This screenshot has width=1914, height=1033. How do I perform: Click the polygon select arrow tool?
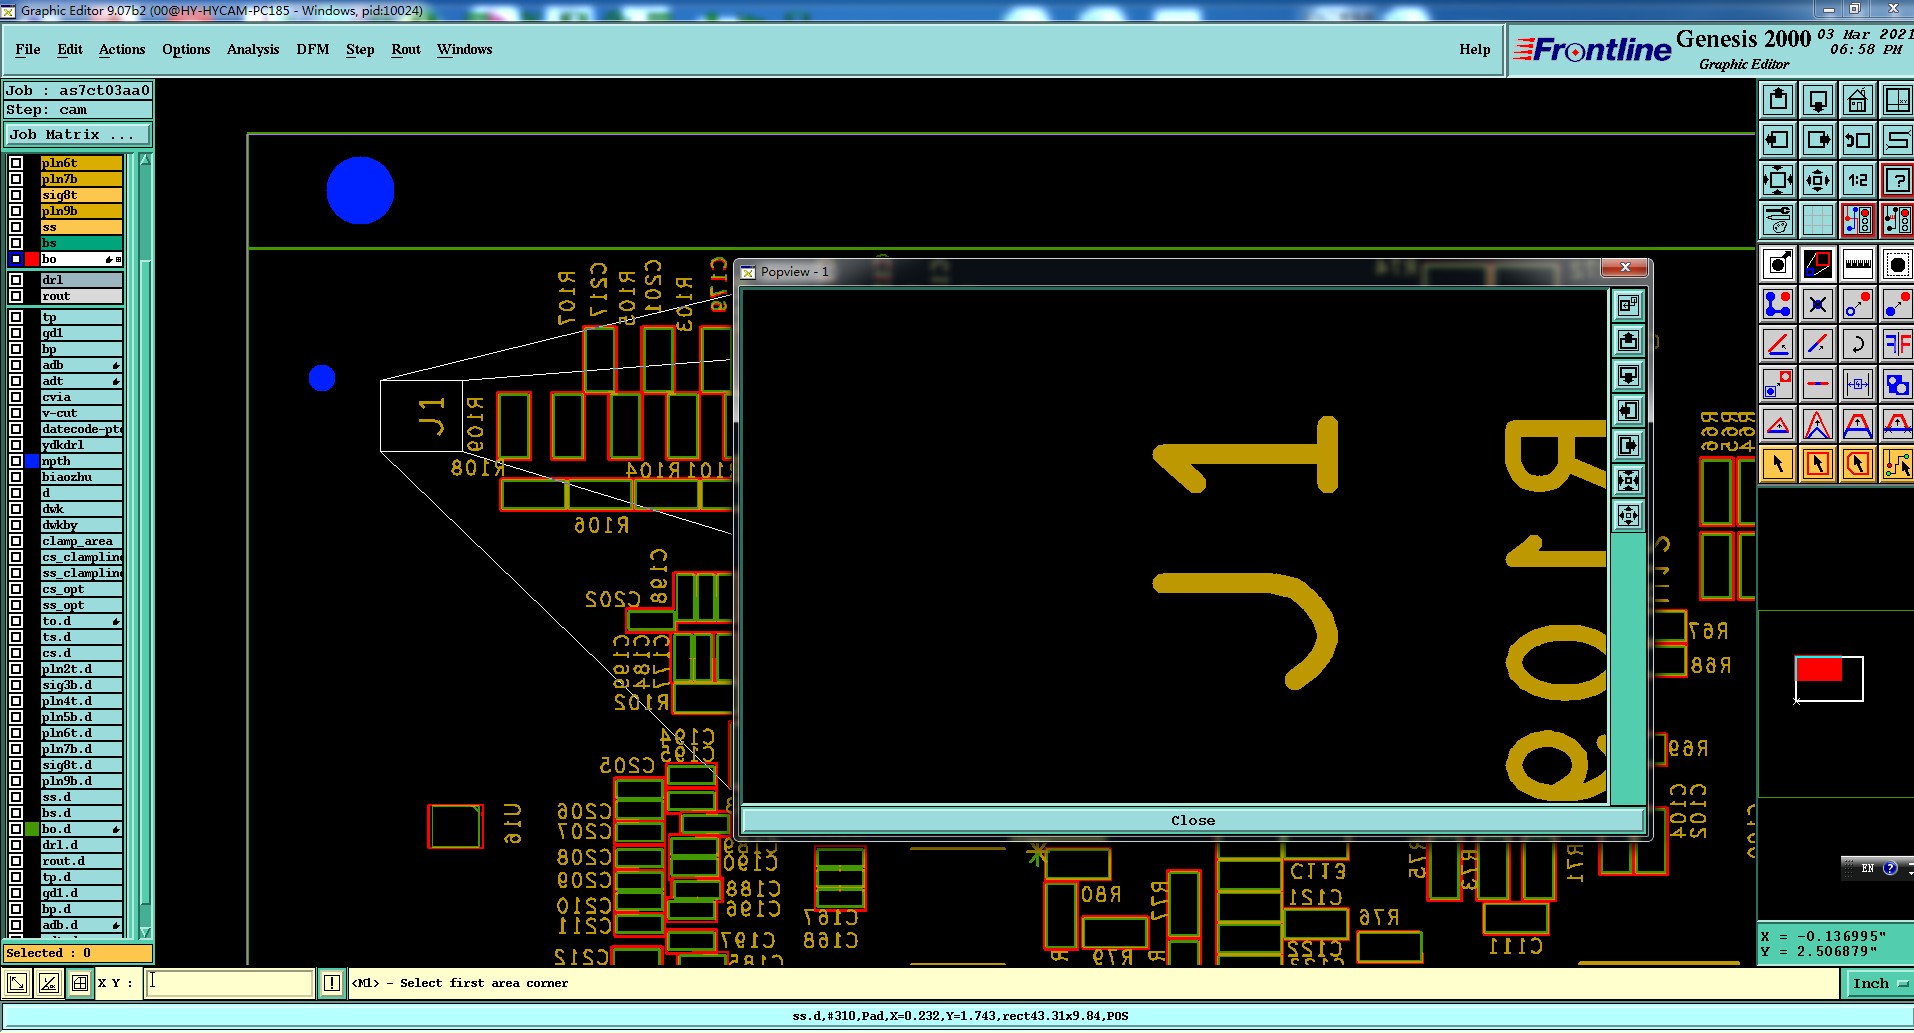1858,464
